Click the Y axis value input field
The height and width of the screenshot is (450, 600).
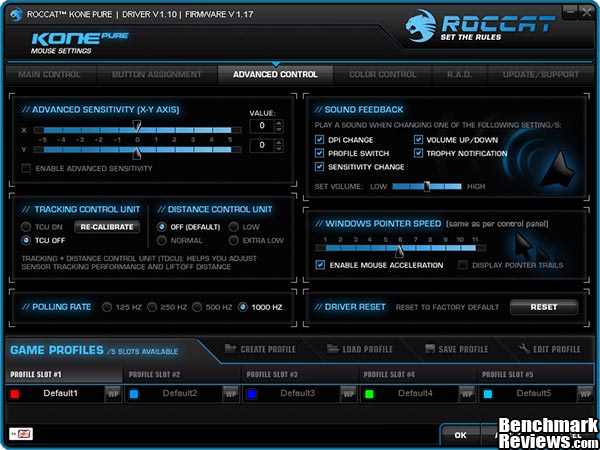(262, 145)
